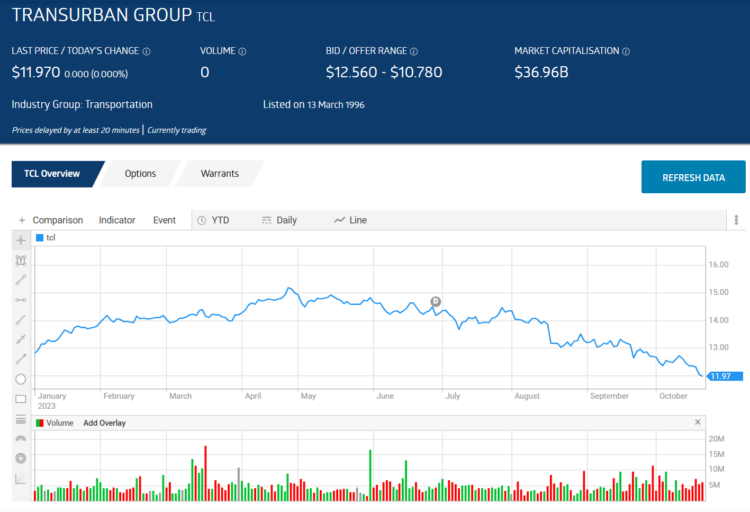750x512 pixels.
Task: Click the $36.96B market cap value
Action: [541, 72]
